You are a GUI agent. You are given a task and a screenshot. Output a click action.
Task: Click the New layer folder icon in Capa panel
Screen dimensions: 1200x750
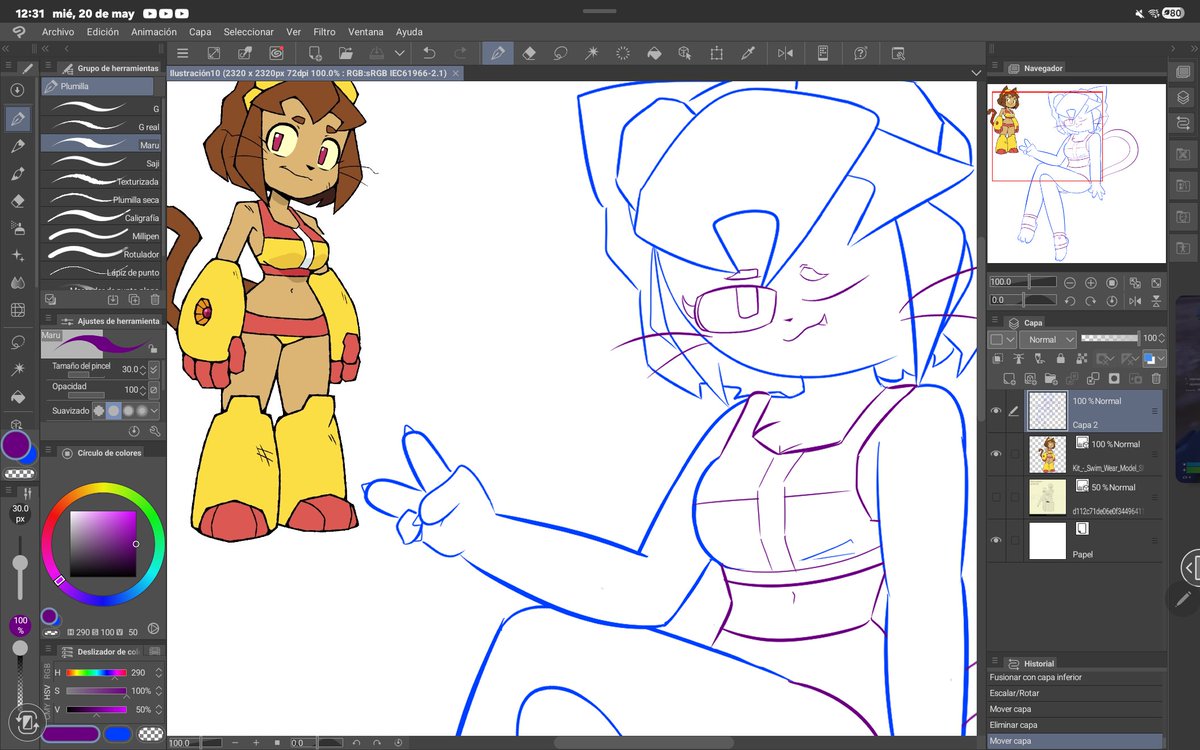coord(1051,379)
